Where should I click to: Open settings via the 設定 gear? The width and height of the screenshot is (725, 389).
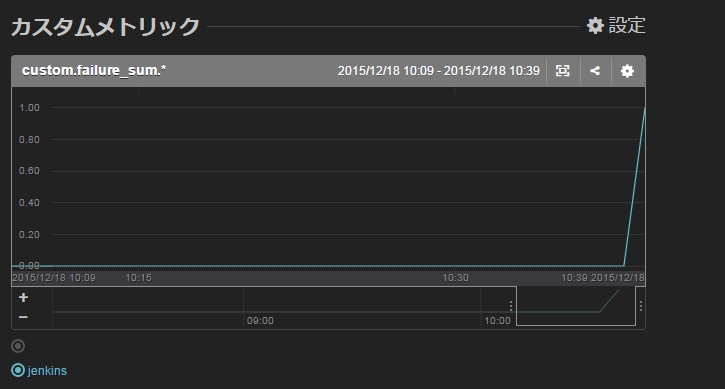pyautogui.click(x=616, y=25)
